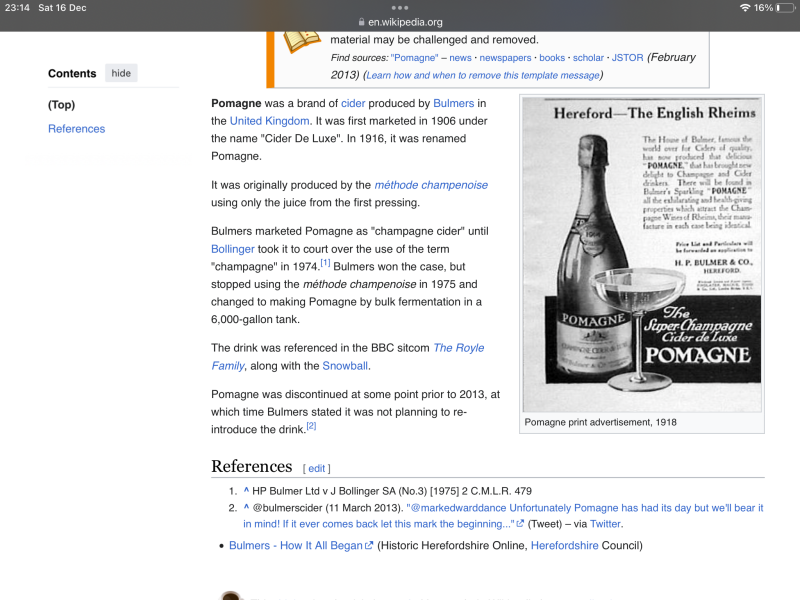Select reference text 'HP Bulmer Ltd v J Bollinger SA'
The width and height of the screenshot is (800, 600).
pyautogui.click(x=324, y=491)
